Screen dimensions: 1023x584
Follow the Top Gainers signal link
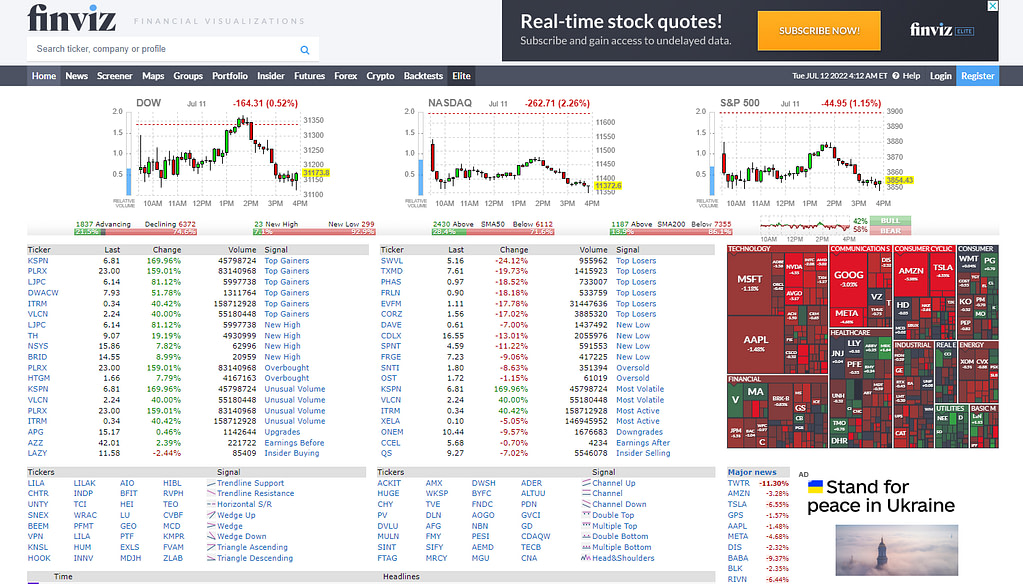[x=287, y=260]
